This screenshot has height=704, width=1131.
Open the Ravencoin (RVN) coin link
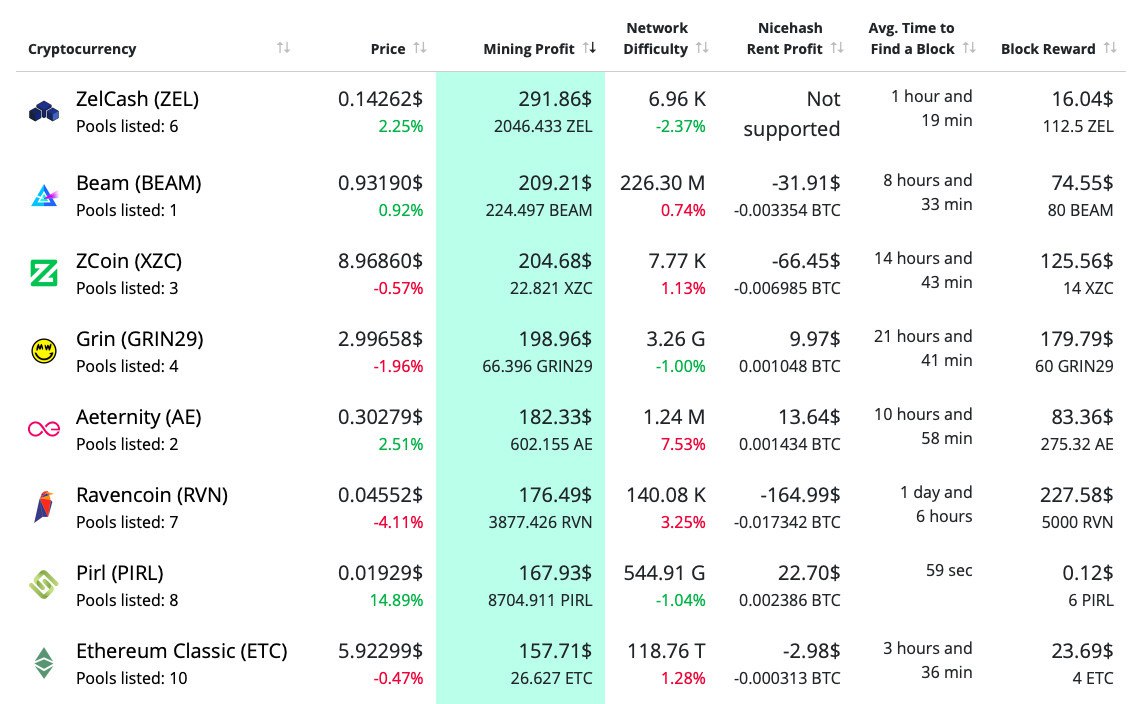[152, 495]
